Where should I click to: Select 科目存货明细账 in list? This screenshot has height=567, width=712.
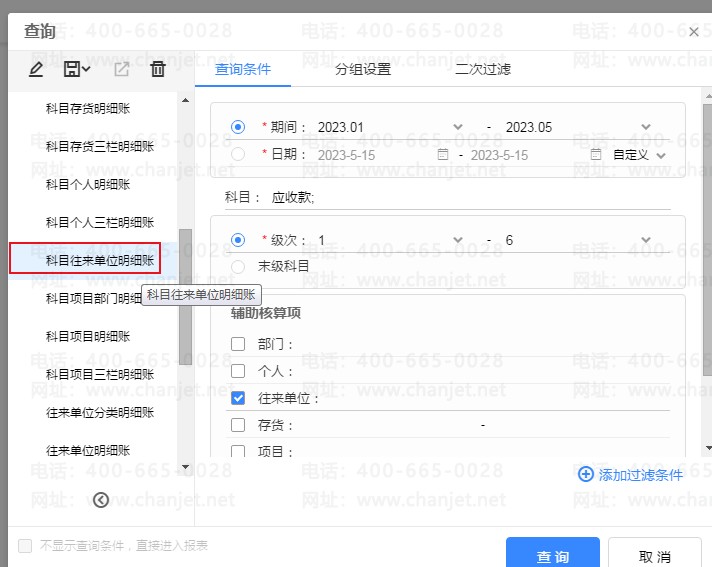(x=88, y=108)
